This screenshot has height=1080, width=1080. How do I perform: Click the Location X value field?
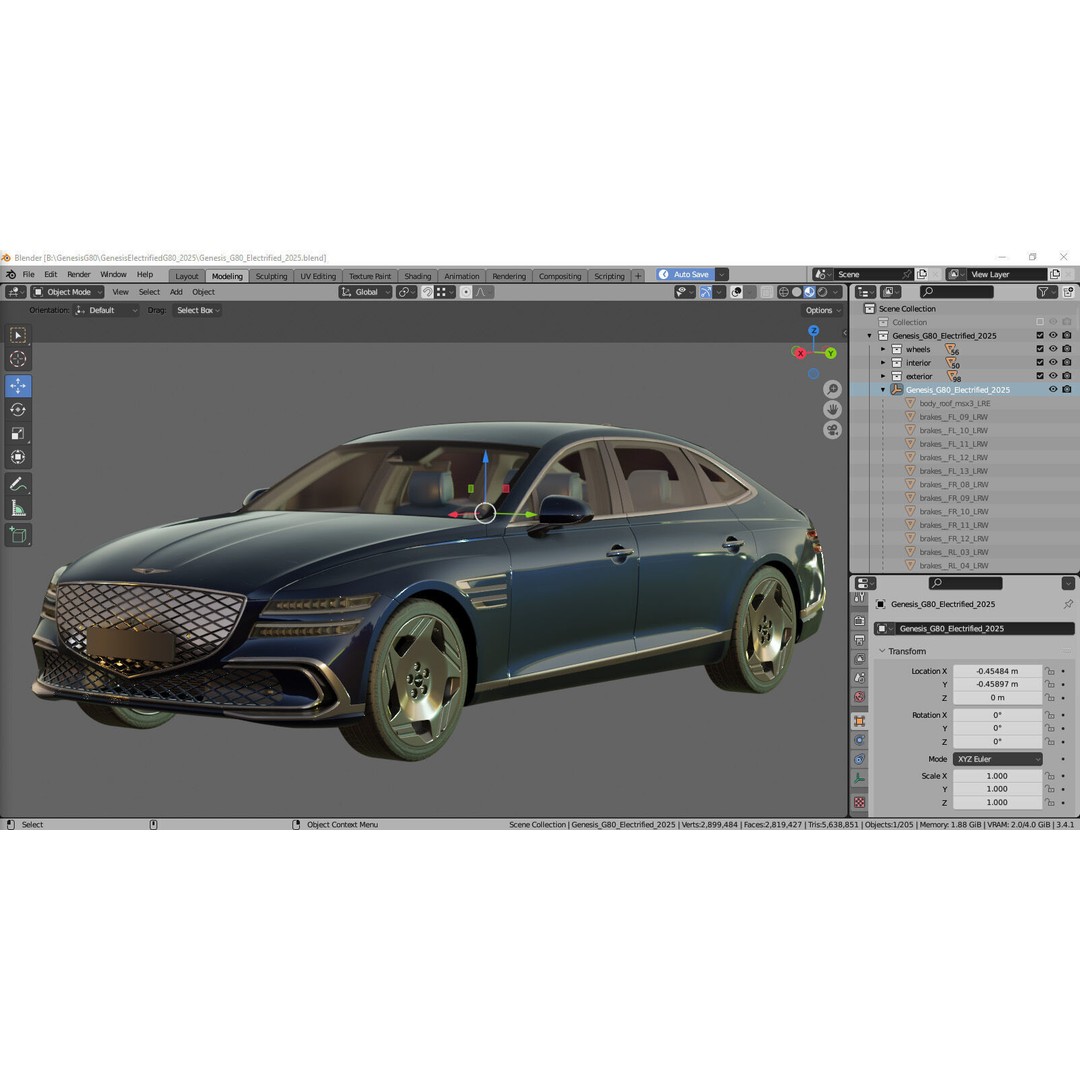click(997, 671)
